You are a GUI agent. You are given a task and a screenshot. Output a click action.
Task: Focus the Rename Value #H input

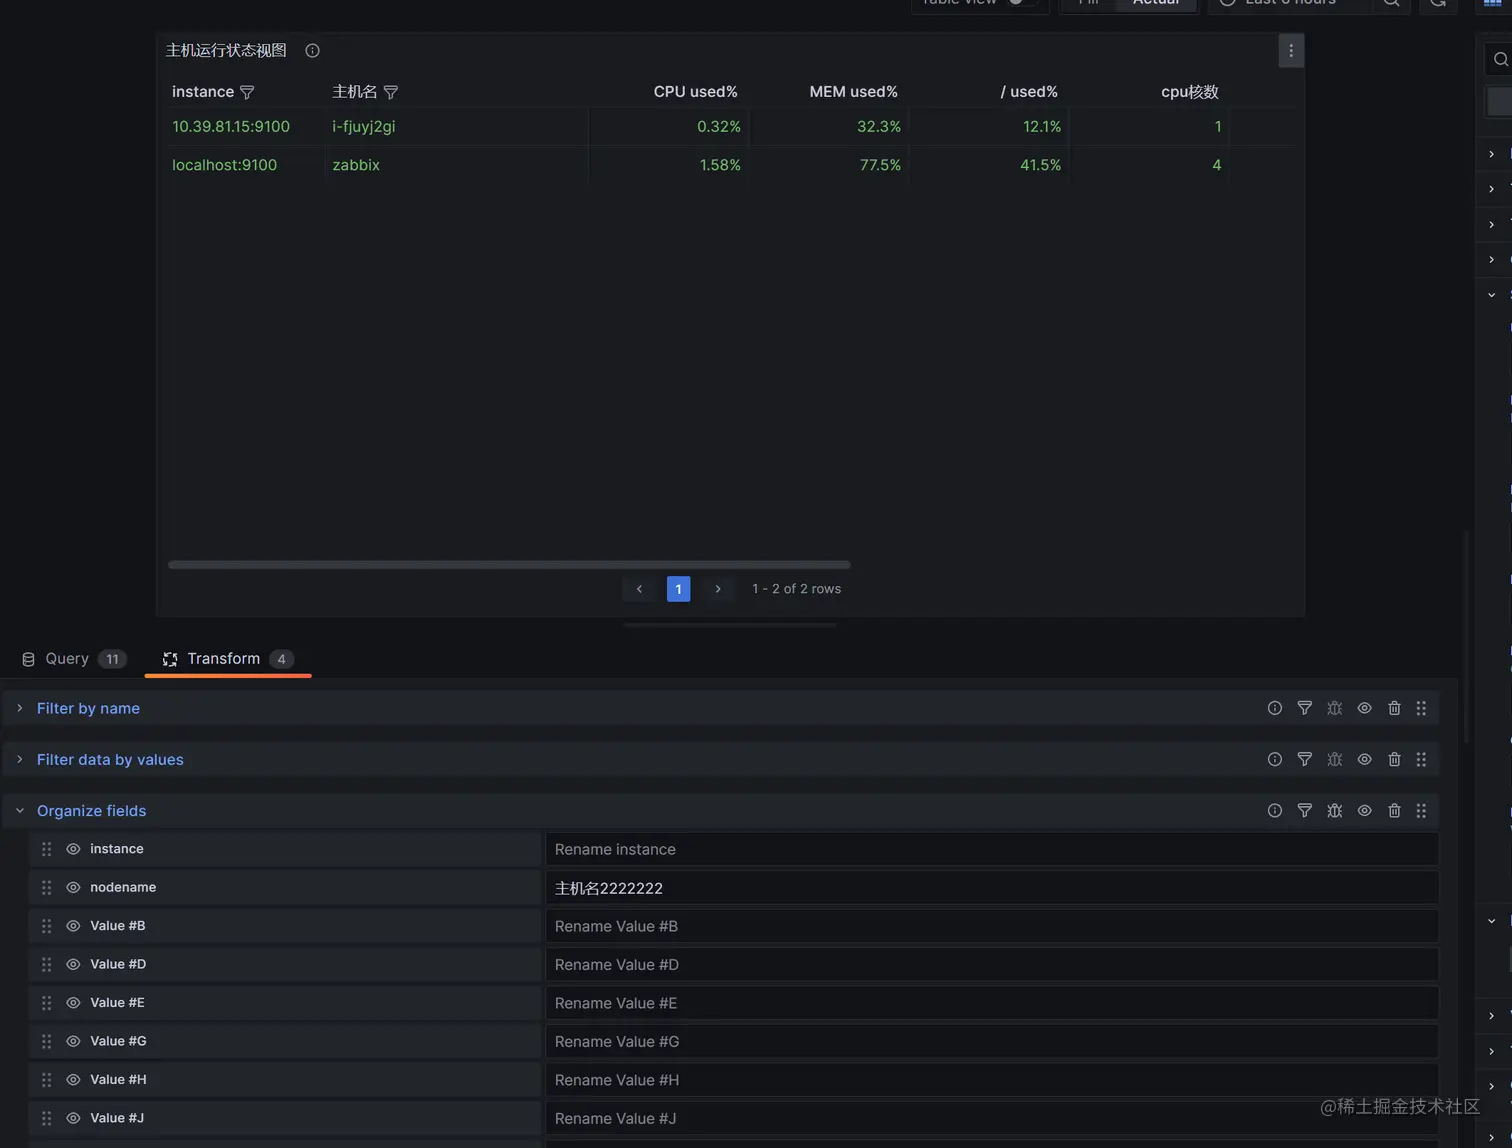pyautogui.click(x=992, y=1080)
